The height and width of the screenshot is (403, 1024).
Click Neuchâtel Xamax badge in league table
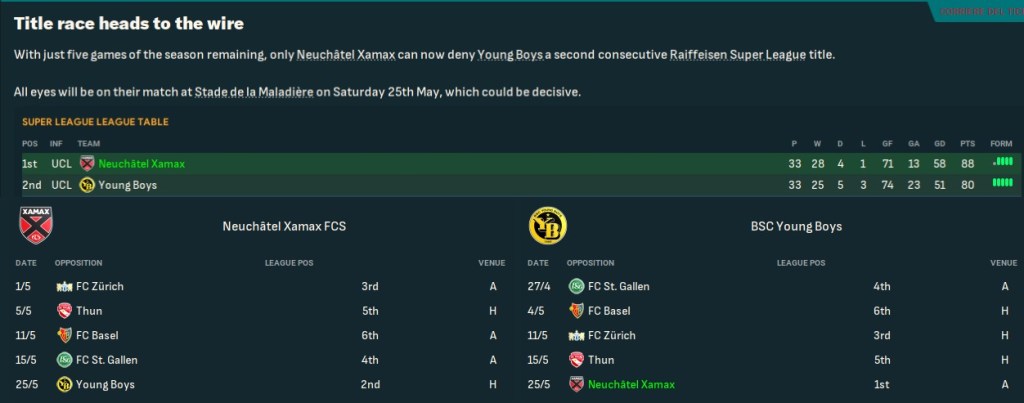86,164
